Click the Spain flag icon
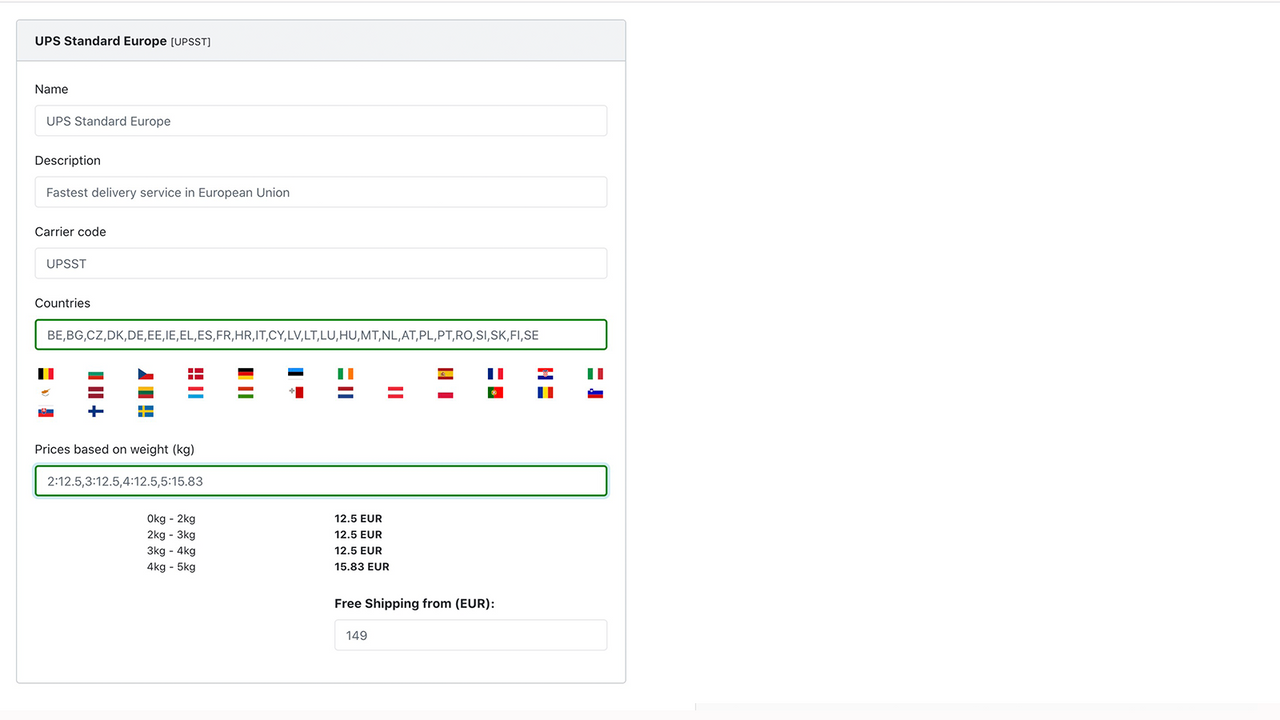The image size is (1280, 720). [x=445, y=374]
